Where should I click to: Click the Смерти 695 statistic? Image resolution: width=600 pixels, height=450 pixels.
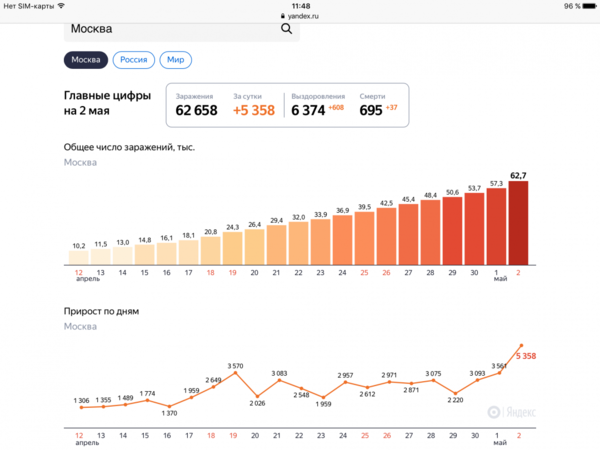point(377,104)
